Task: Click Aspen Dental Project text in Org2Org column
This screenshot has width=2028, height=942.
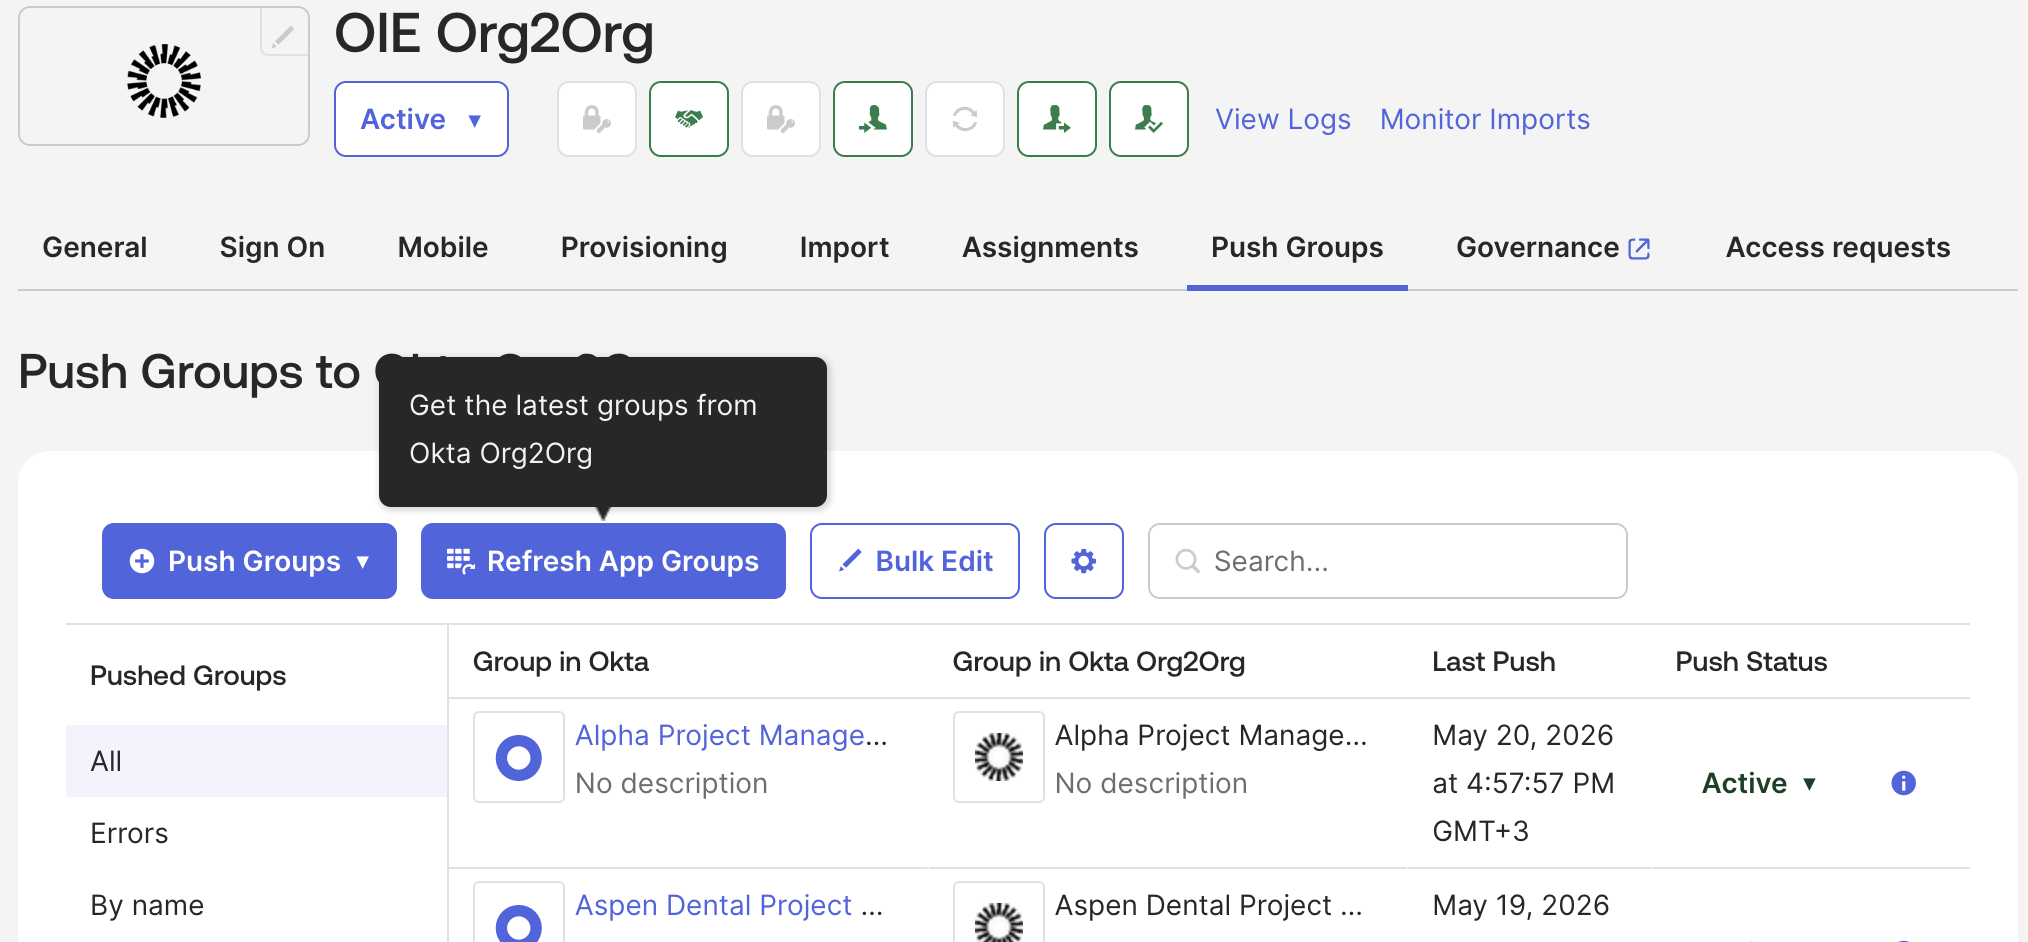Action: click(x=1209, y=905)
